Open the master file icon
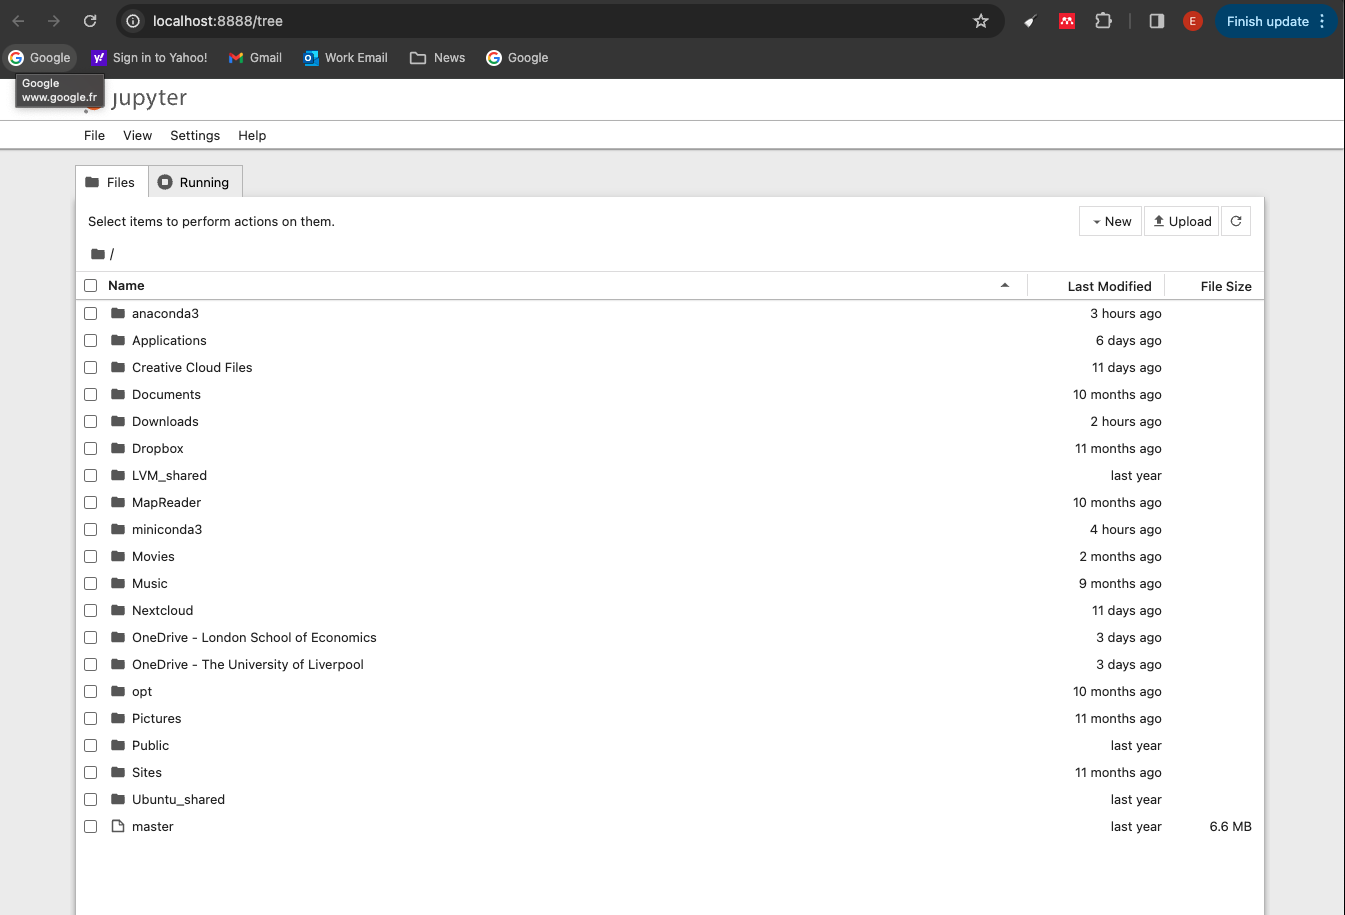 [118, 826]
